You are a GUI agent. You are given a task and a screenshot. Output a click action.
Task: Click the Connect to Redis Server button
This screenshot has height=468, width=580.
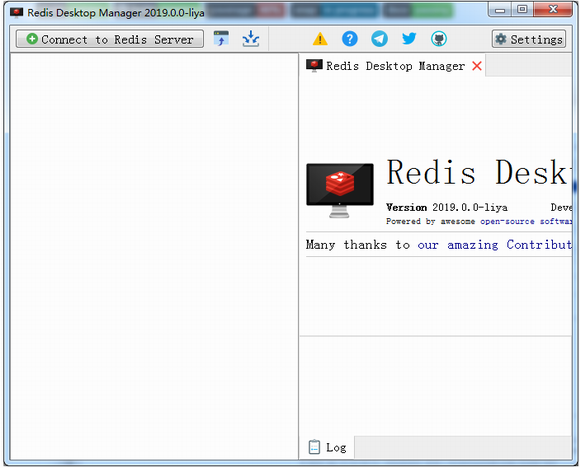tap(109, 39)
